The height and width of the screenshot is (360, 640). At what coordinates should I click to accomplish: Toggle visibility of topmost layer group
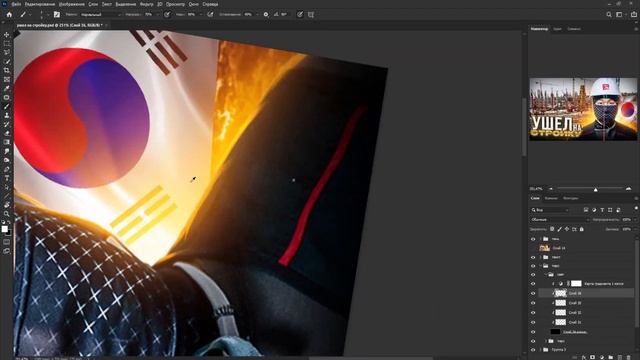[x=533, y=239]
